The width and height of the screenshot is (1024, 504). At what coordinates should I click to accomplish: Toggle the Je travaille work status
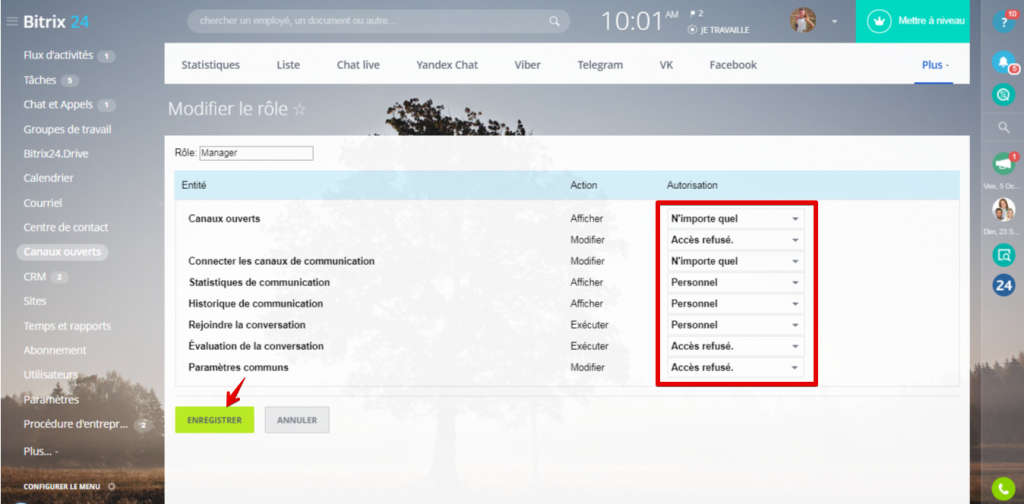coord(719,30)
